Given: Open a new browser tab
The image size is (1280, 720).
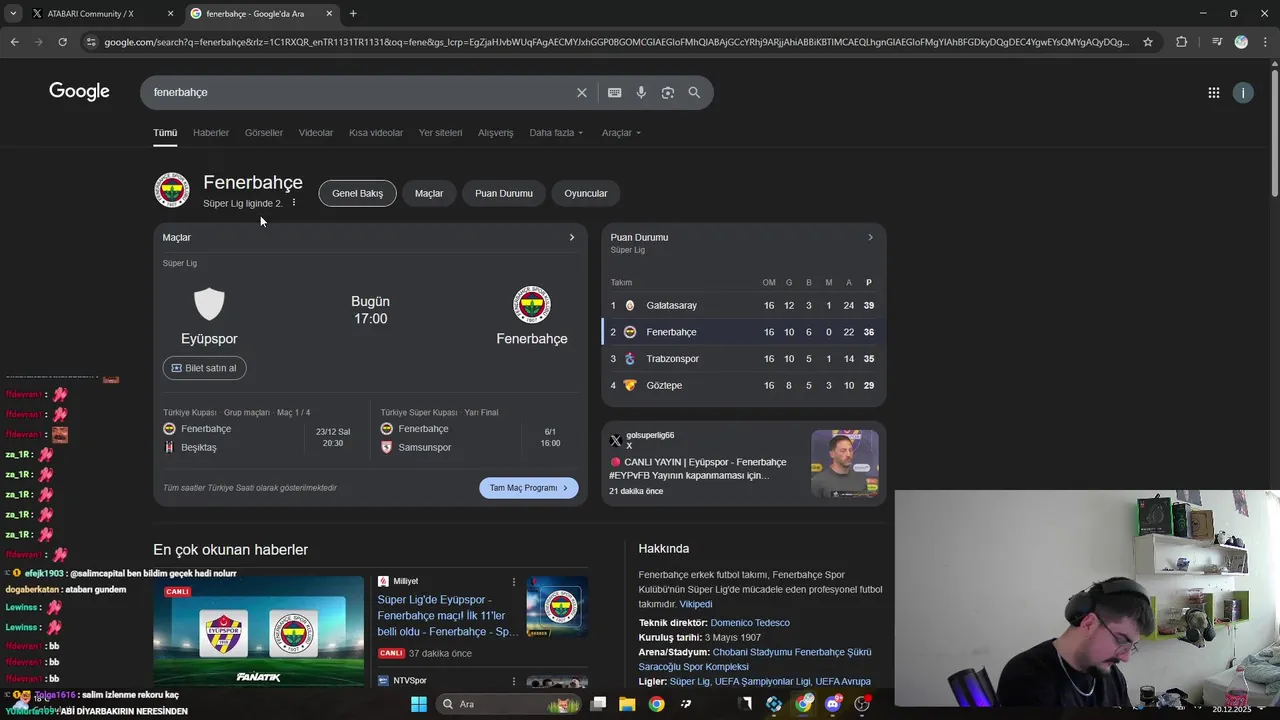Looking at the screenshot, I should (x=353, y=14).
